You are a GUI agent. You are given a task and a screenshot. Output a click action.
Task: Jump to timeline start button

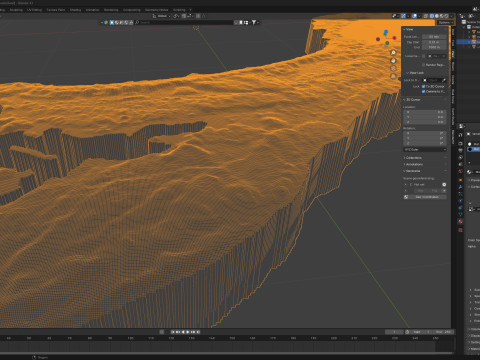tap(174, 332)
